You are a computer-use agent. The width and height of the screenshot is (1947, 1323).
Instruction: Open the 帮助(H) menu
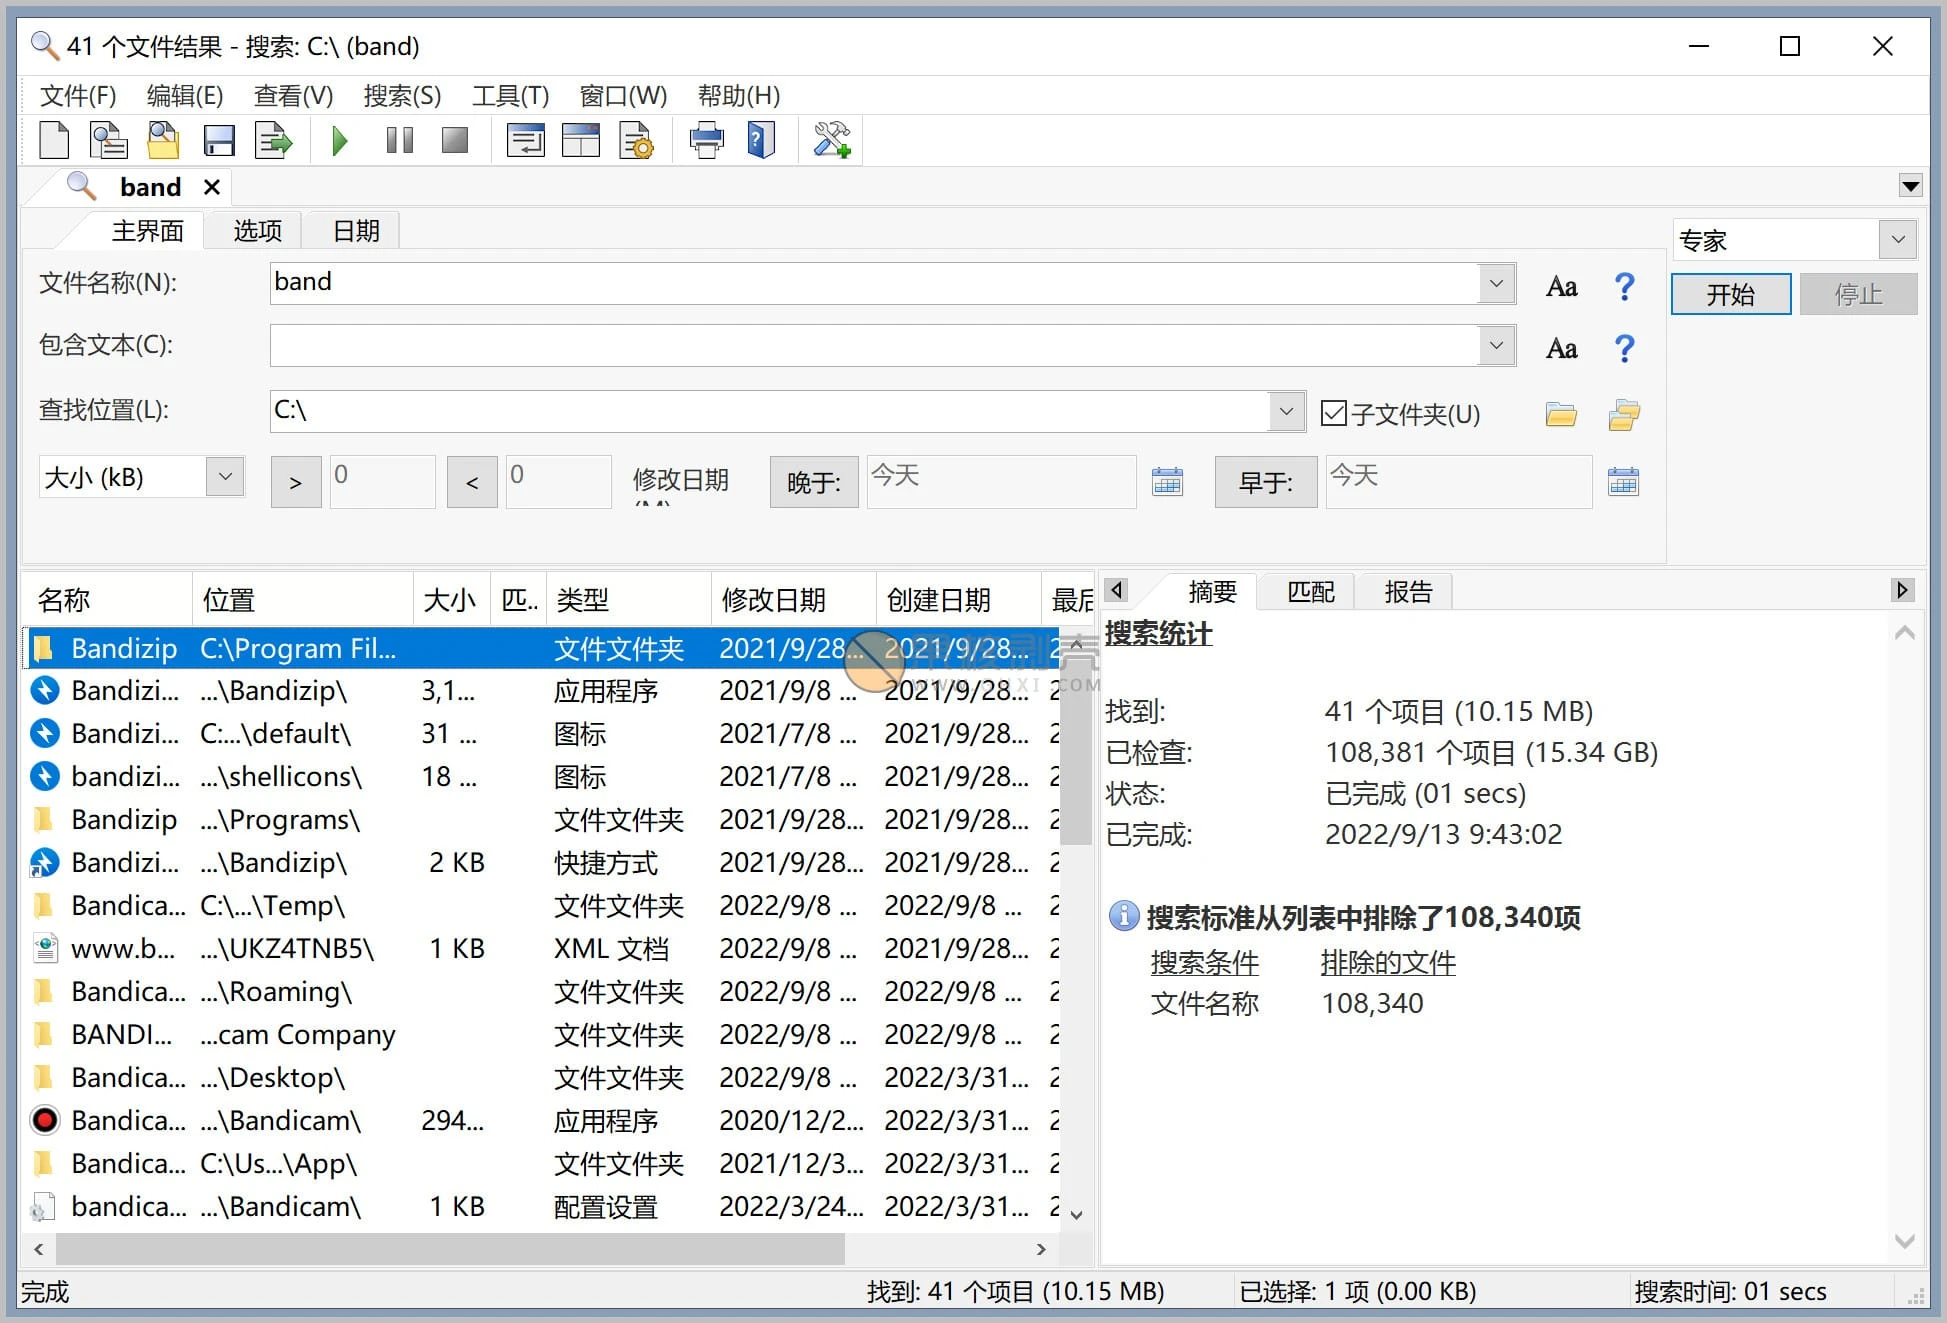(739, 96)
